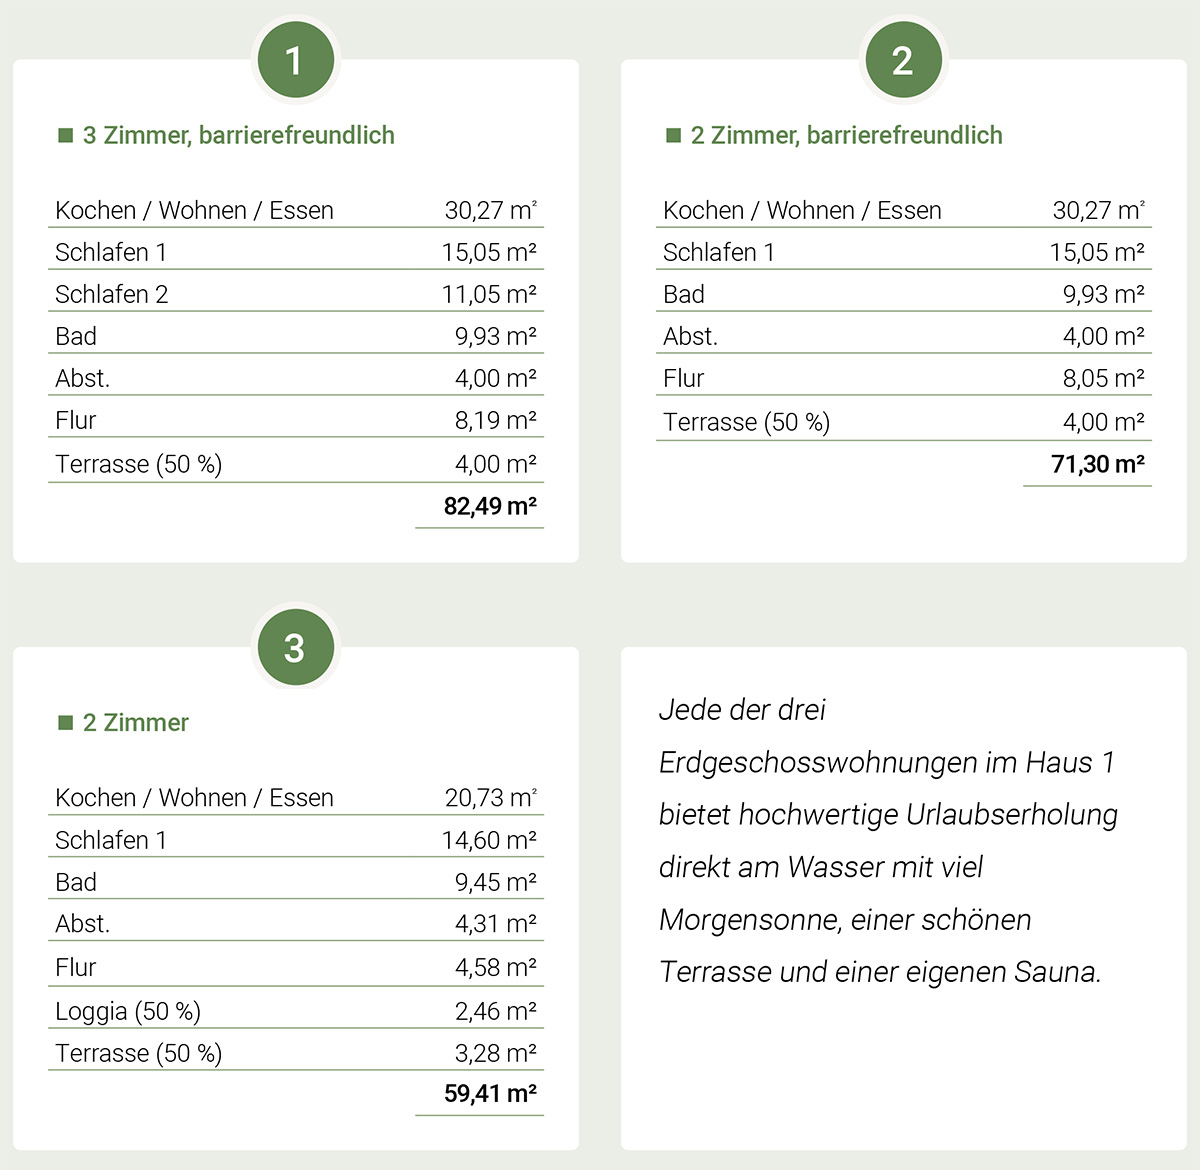
Task: Click the Schlafen 1 14,60 m² value
Action: point(490,840)
